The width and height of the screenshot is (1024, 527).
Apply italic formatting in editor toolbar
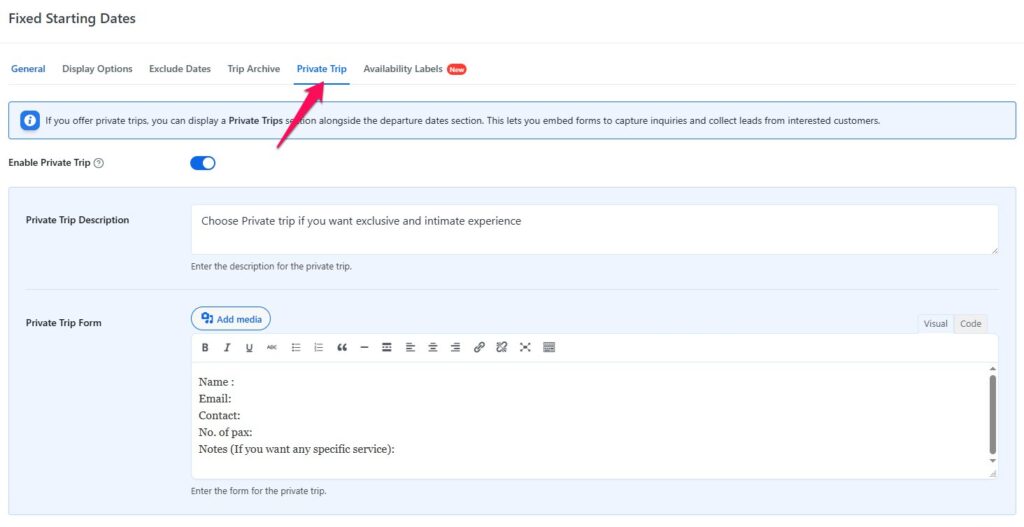click(x=227, y=348)
